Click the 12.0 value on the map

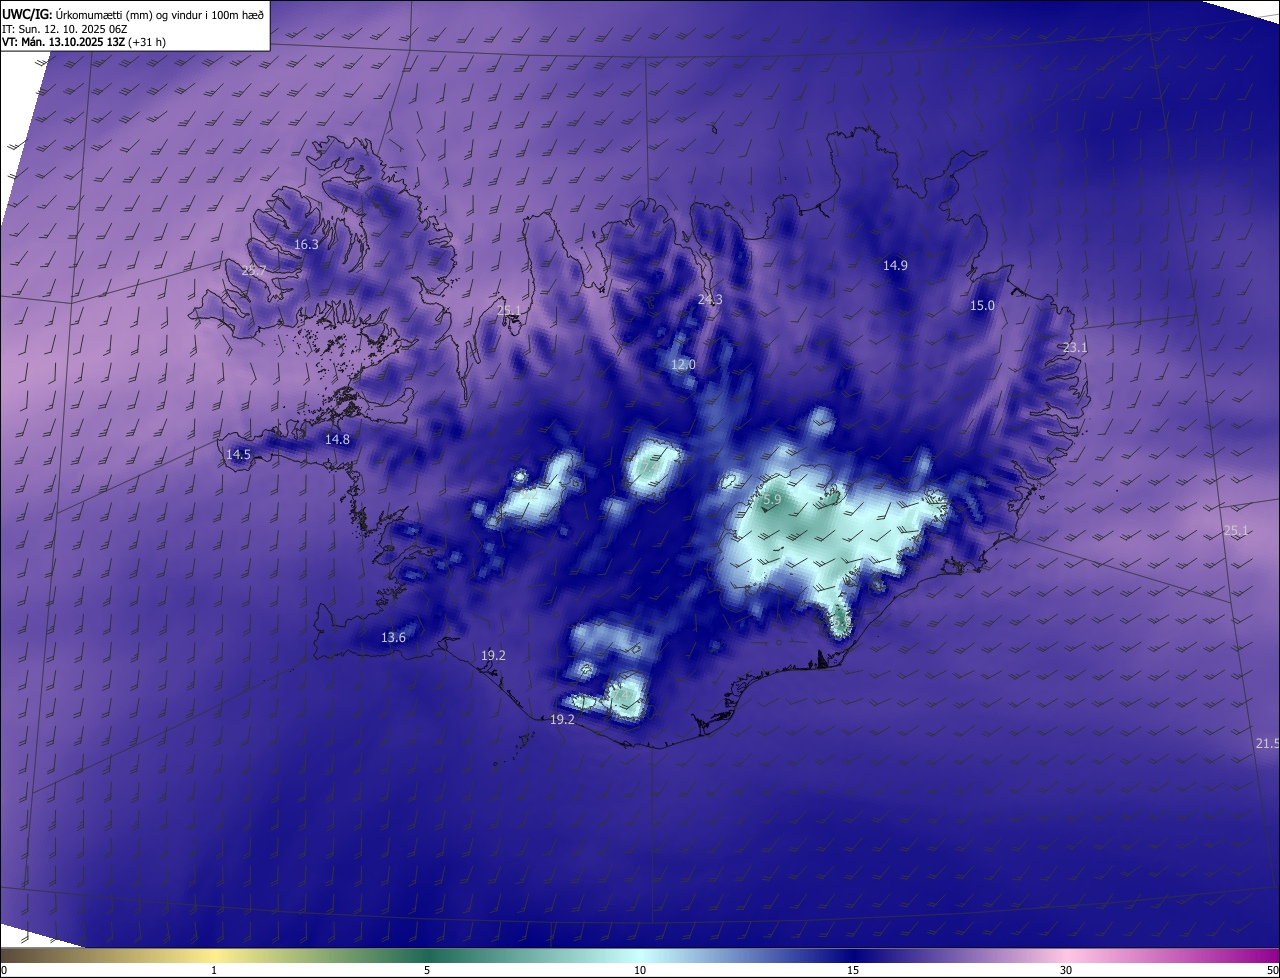point(683,365)
